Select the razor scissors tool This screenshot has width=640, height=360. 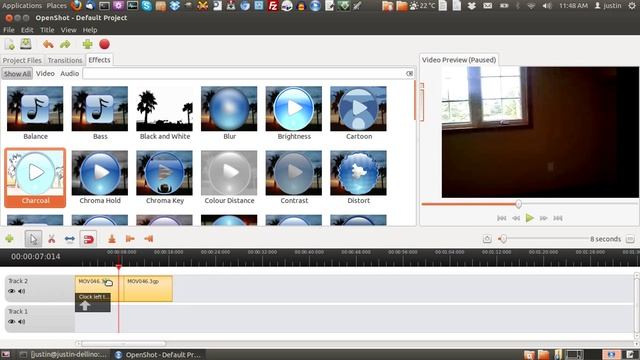click(51, 239)
